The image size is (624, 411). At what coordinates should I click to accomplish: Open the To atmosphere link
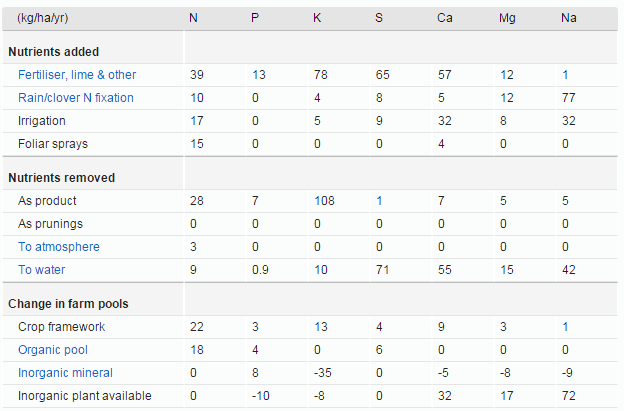pyautogui.click(x=59, y=247)
